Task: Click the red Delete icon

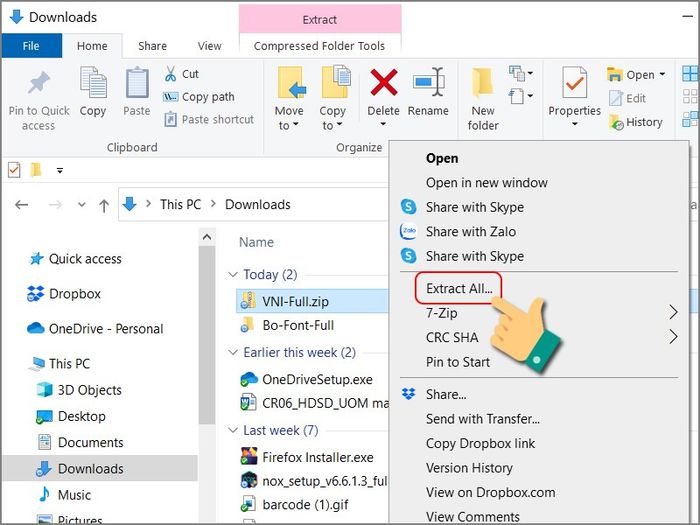Action: click(383, 82)
